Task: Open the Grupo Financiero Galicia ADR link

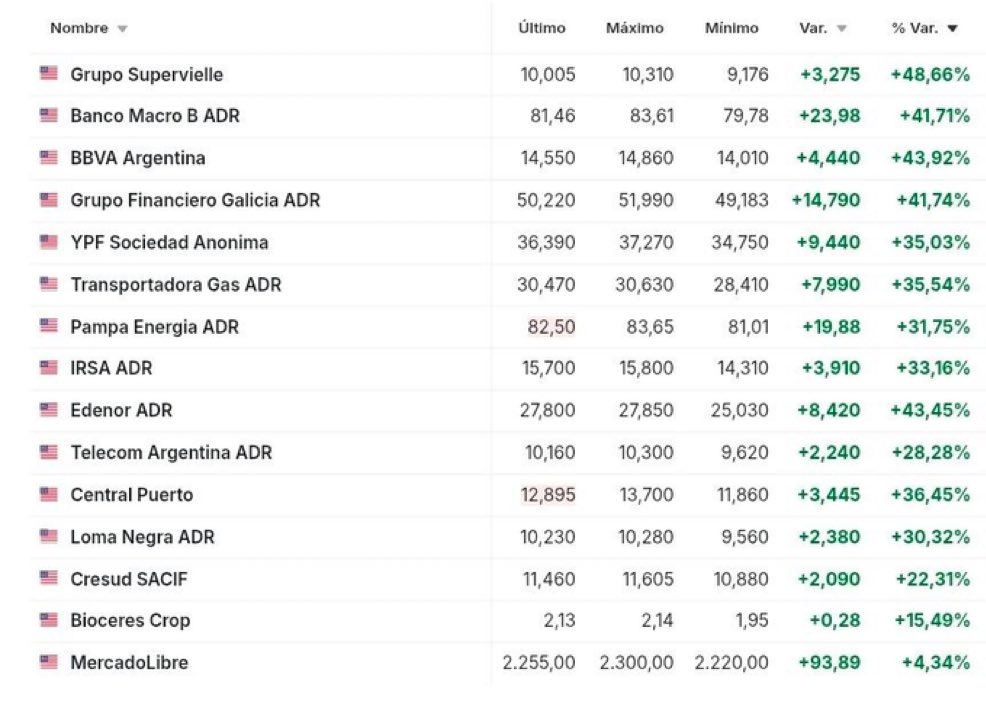Action: (195, 200)
